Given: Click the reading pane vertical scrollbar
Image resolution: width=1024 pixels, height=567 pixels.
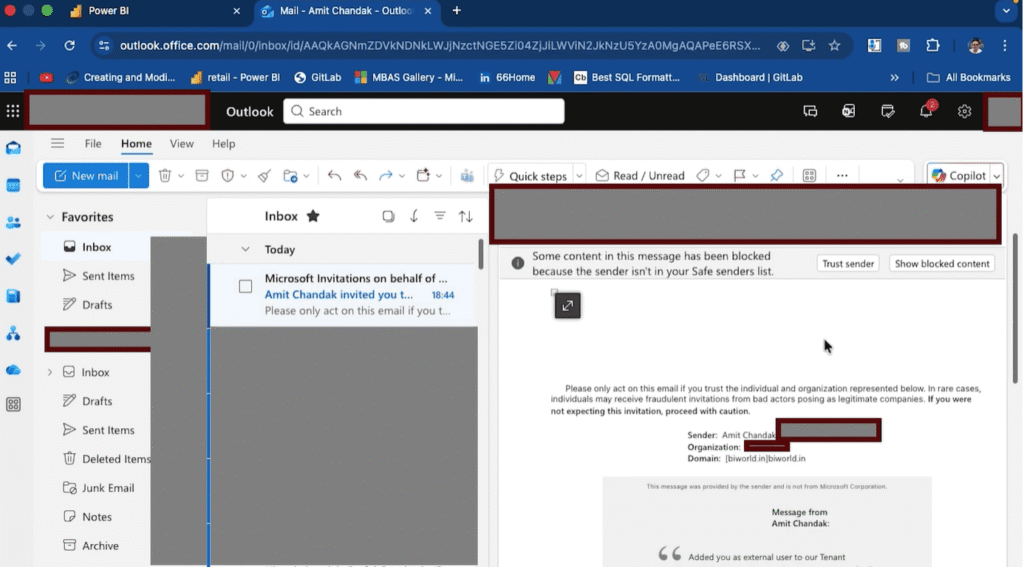Looking at the screenshot, I should coord(1016,308).
